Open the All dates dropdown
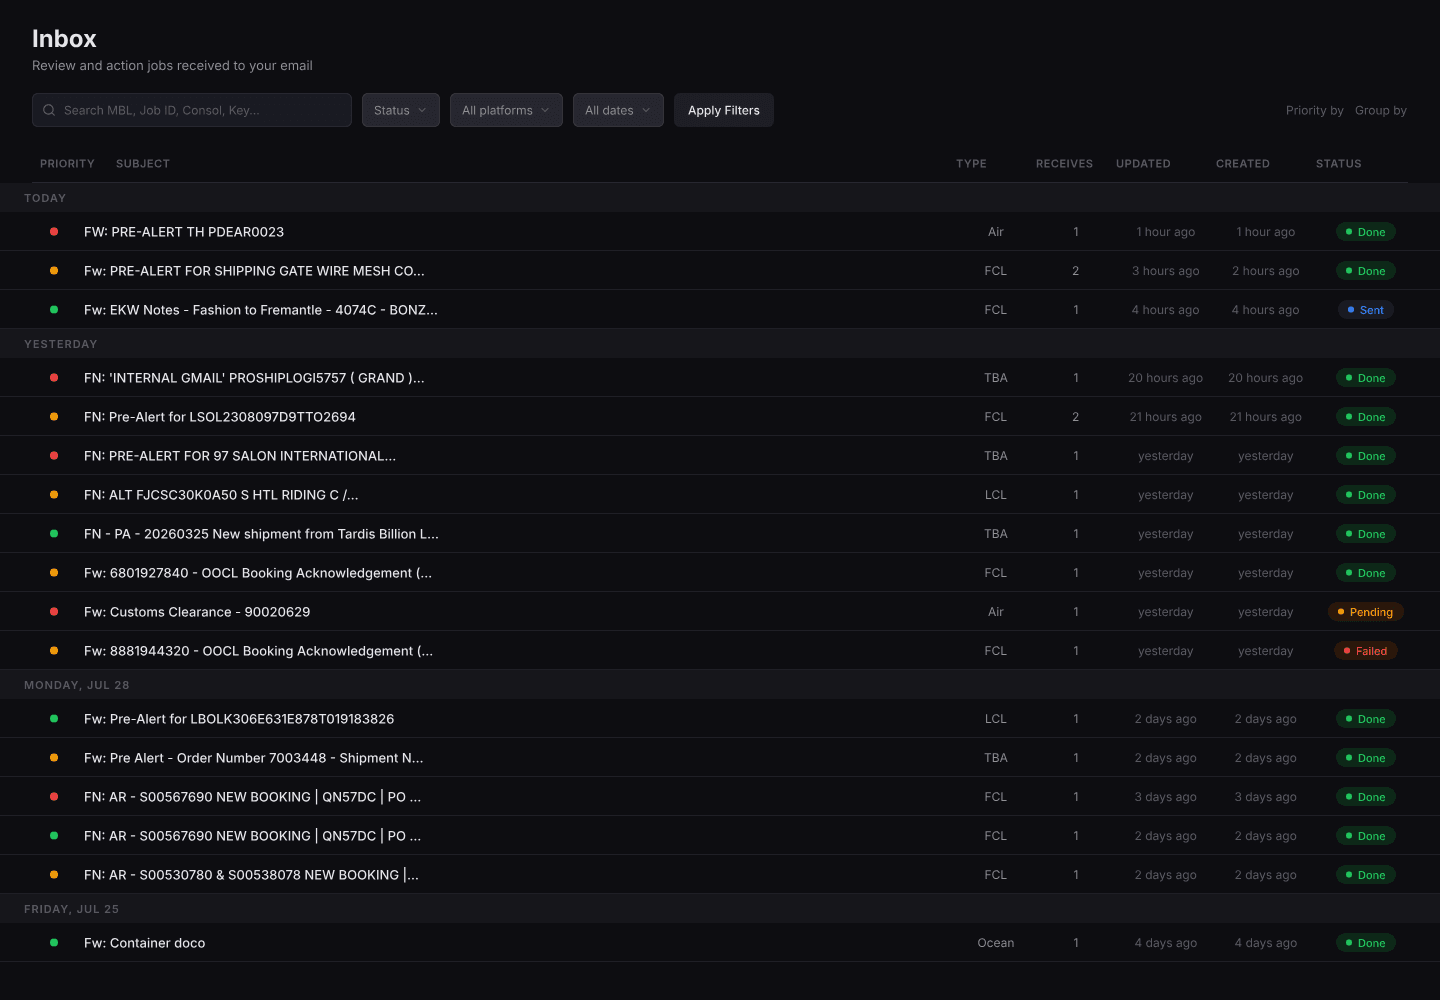 coord(618,110)
